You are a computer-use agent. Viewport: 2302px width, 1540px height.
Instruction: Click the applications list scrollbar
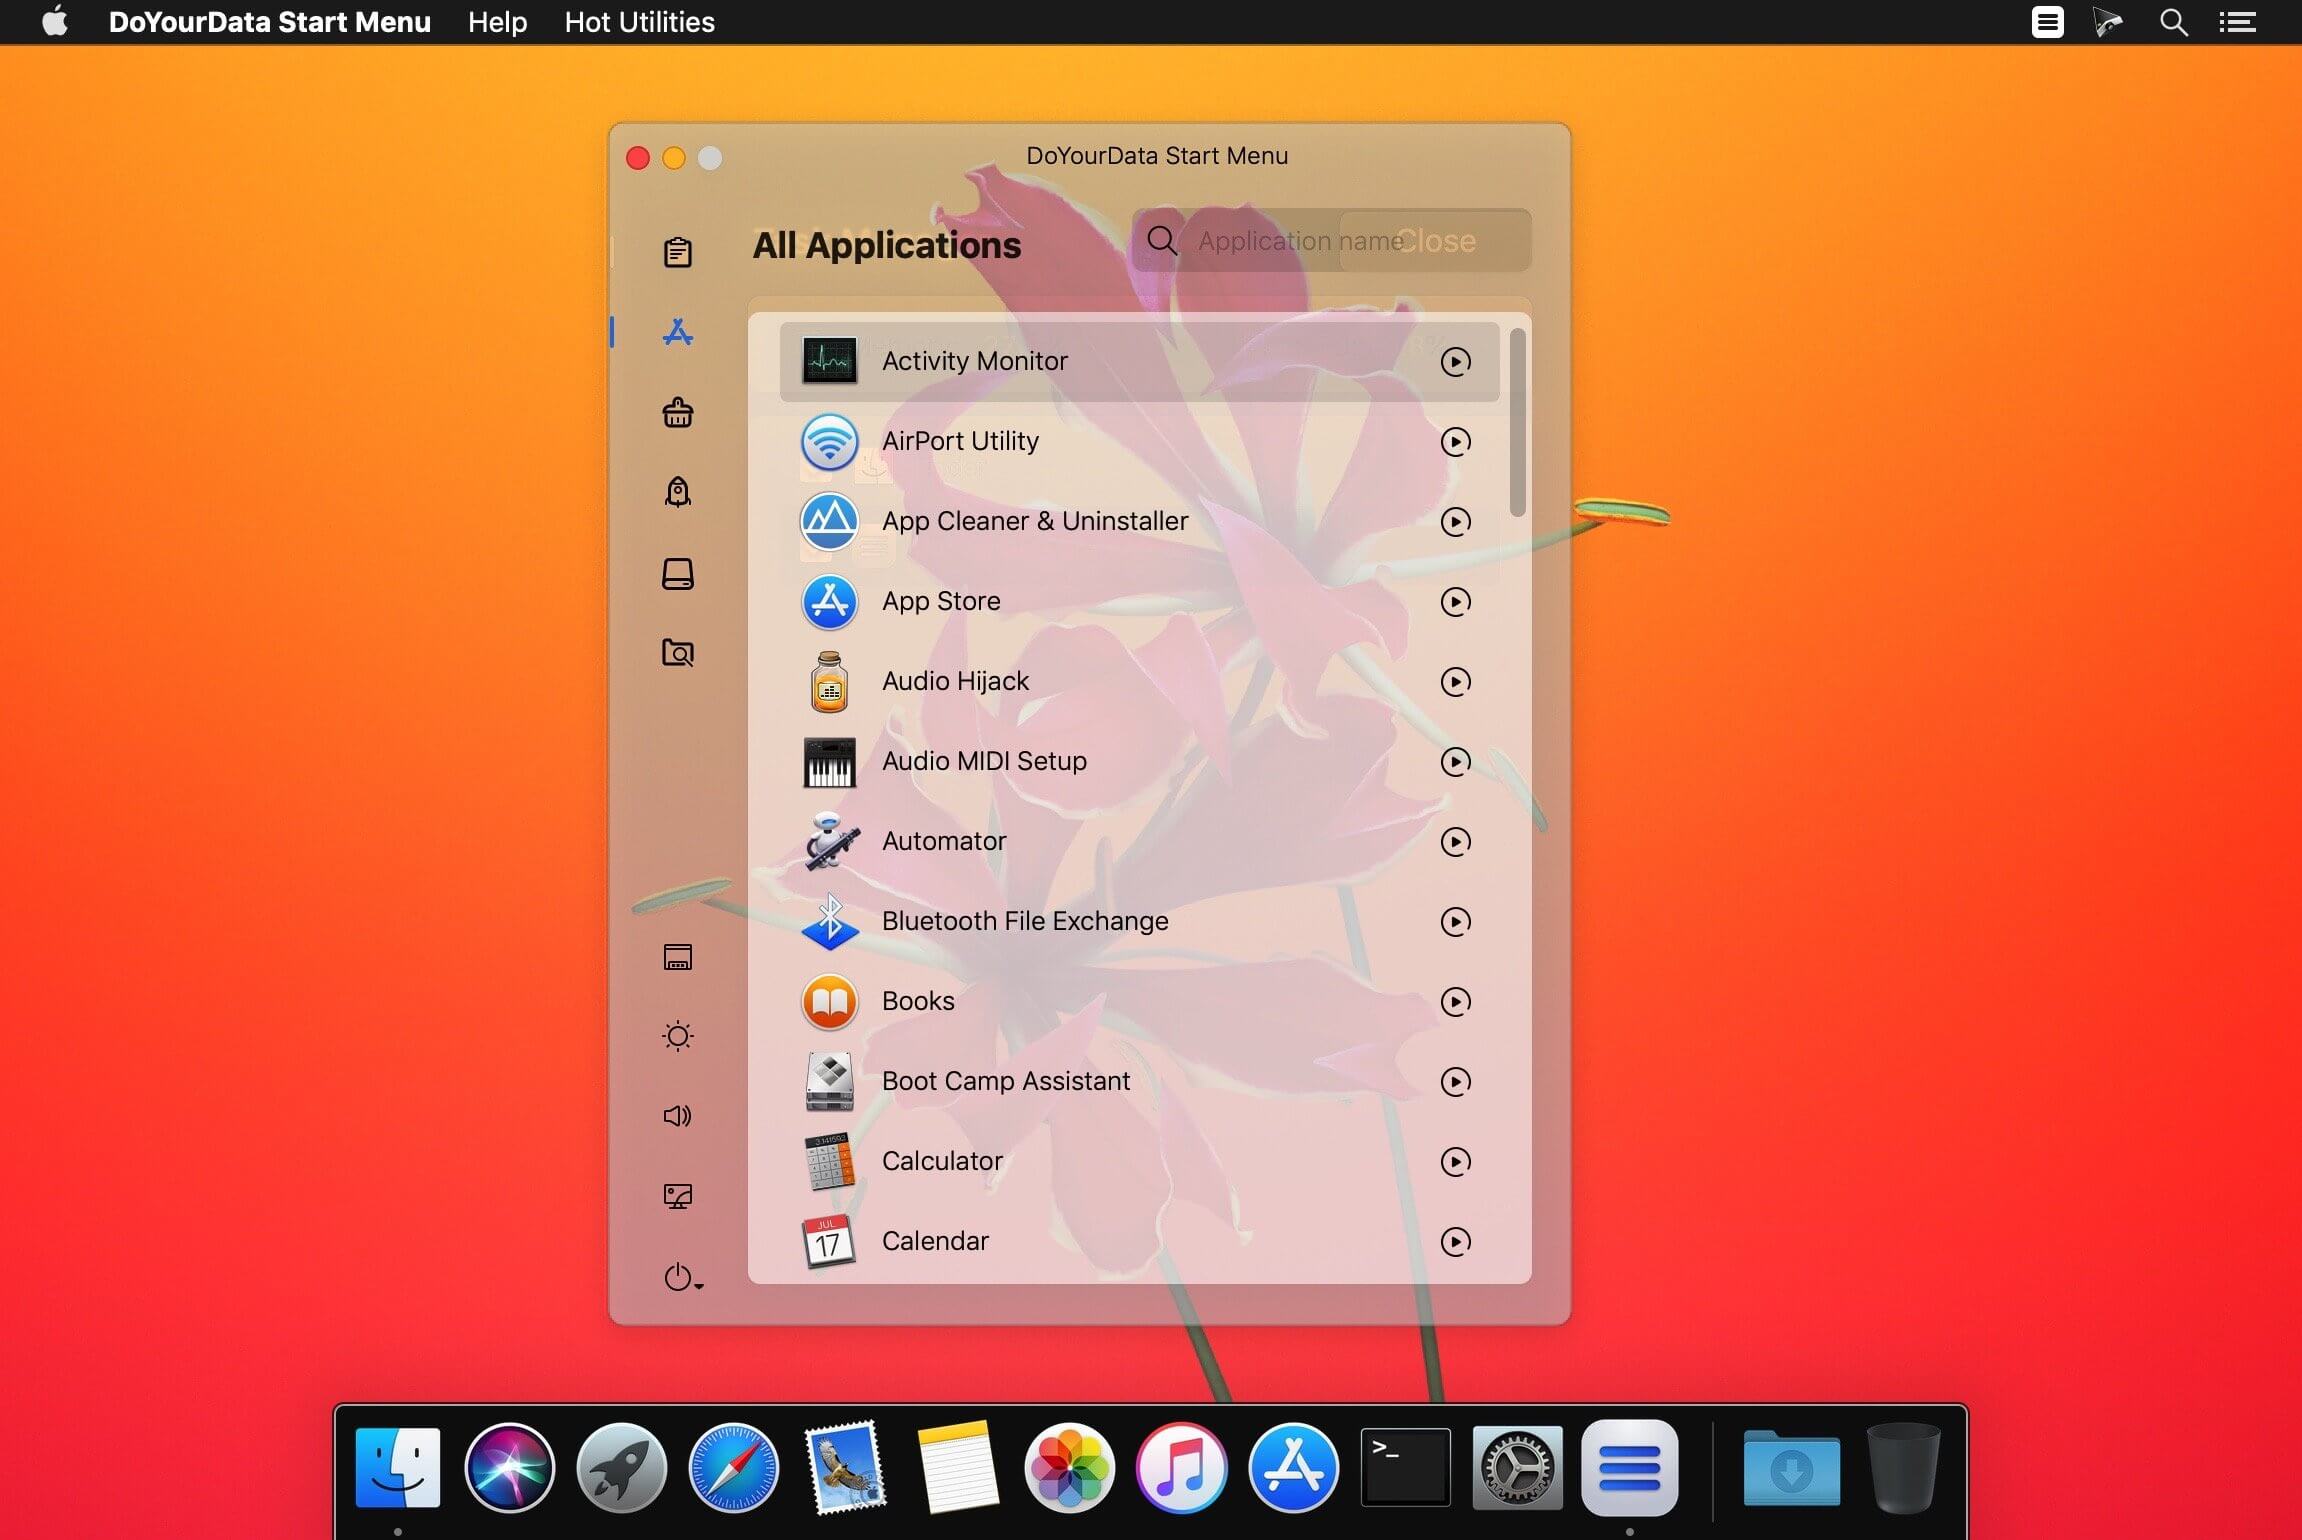coord(1517,423)
